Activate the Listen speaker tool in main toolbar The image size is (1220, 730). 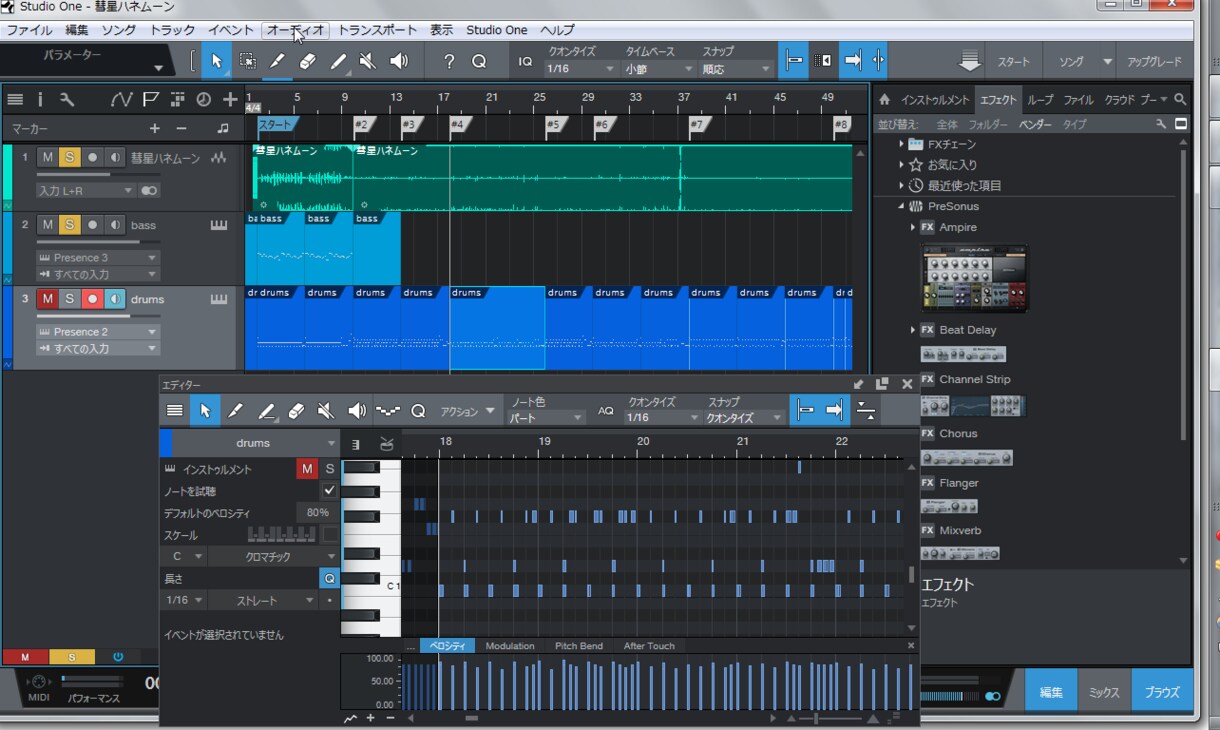399,61
